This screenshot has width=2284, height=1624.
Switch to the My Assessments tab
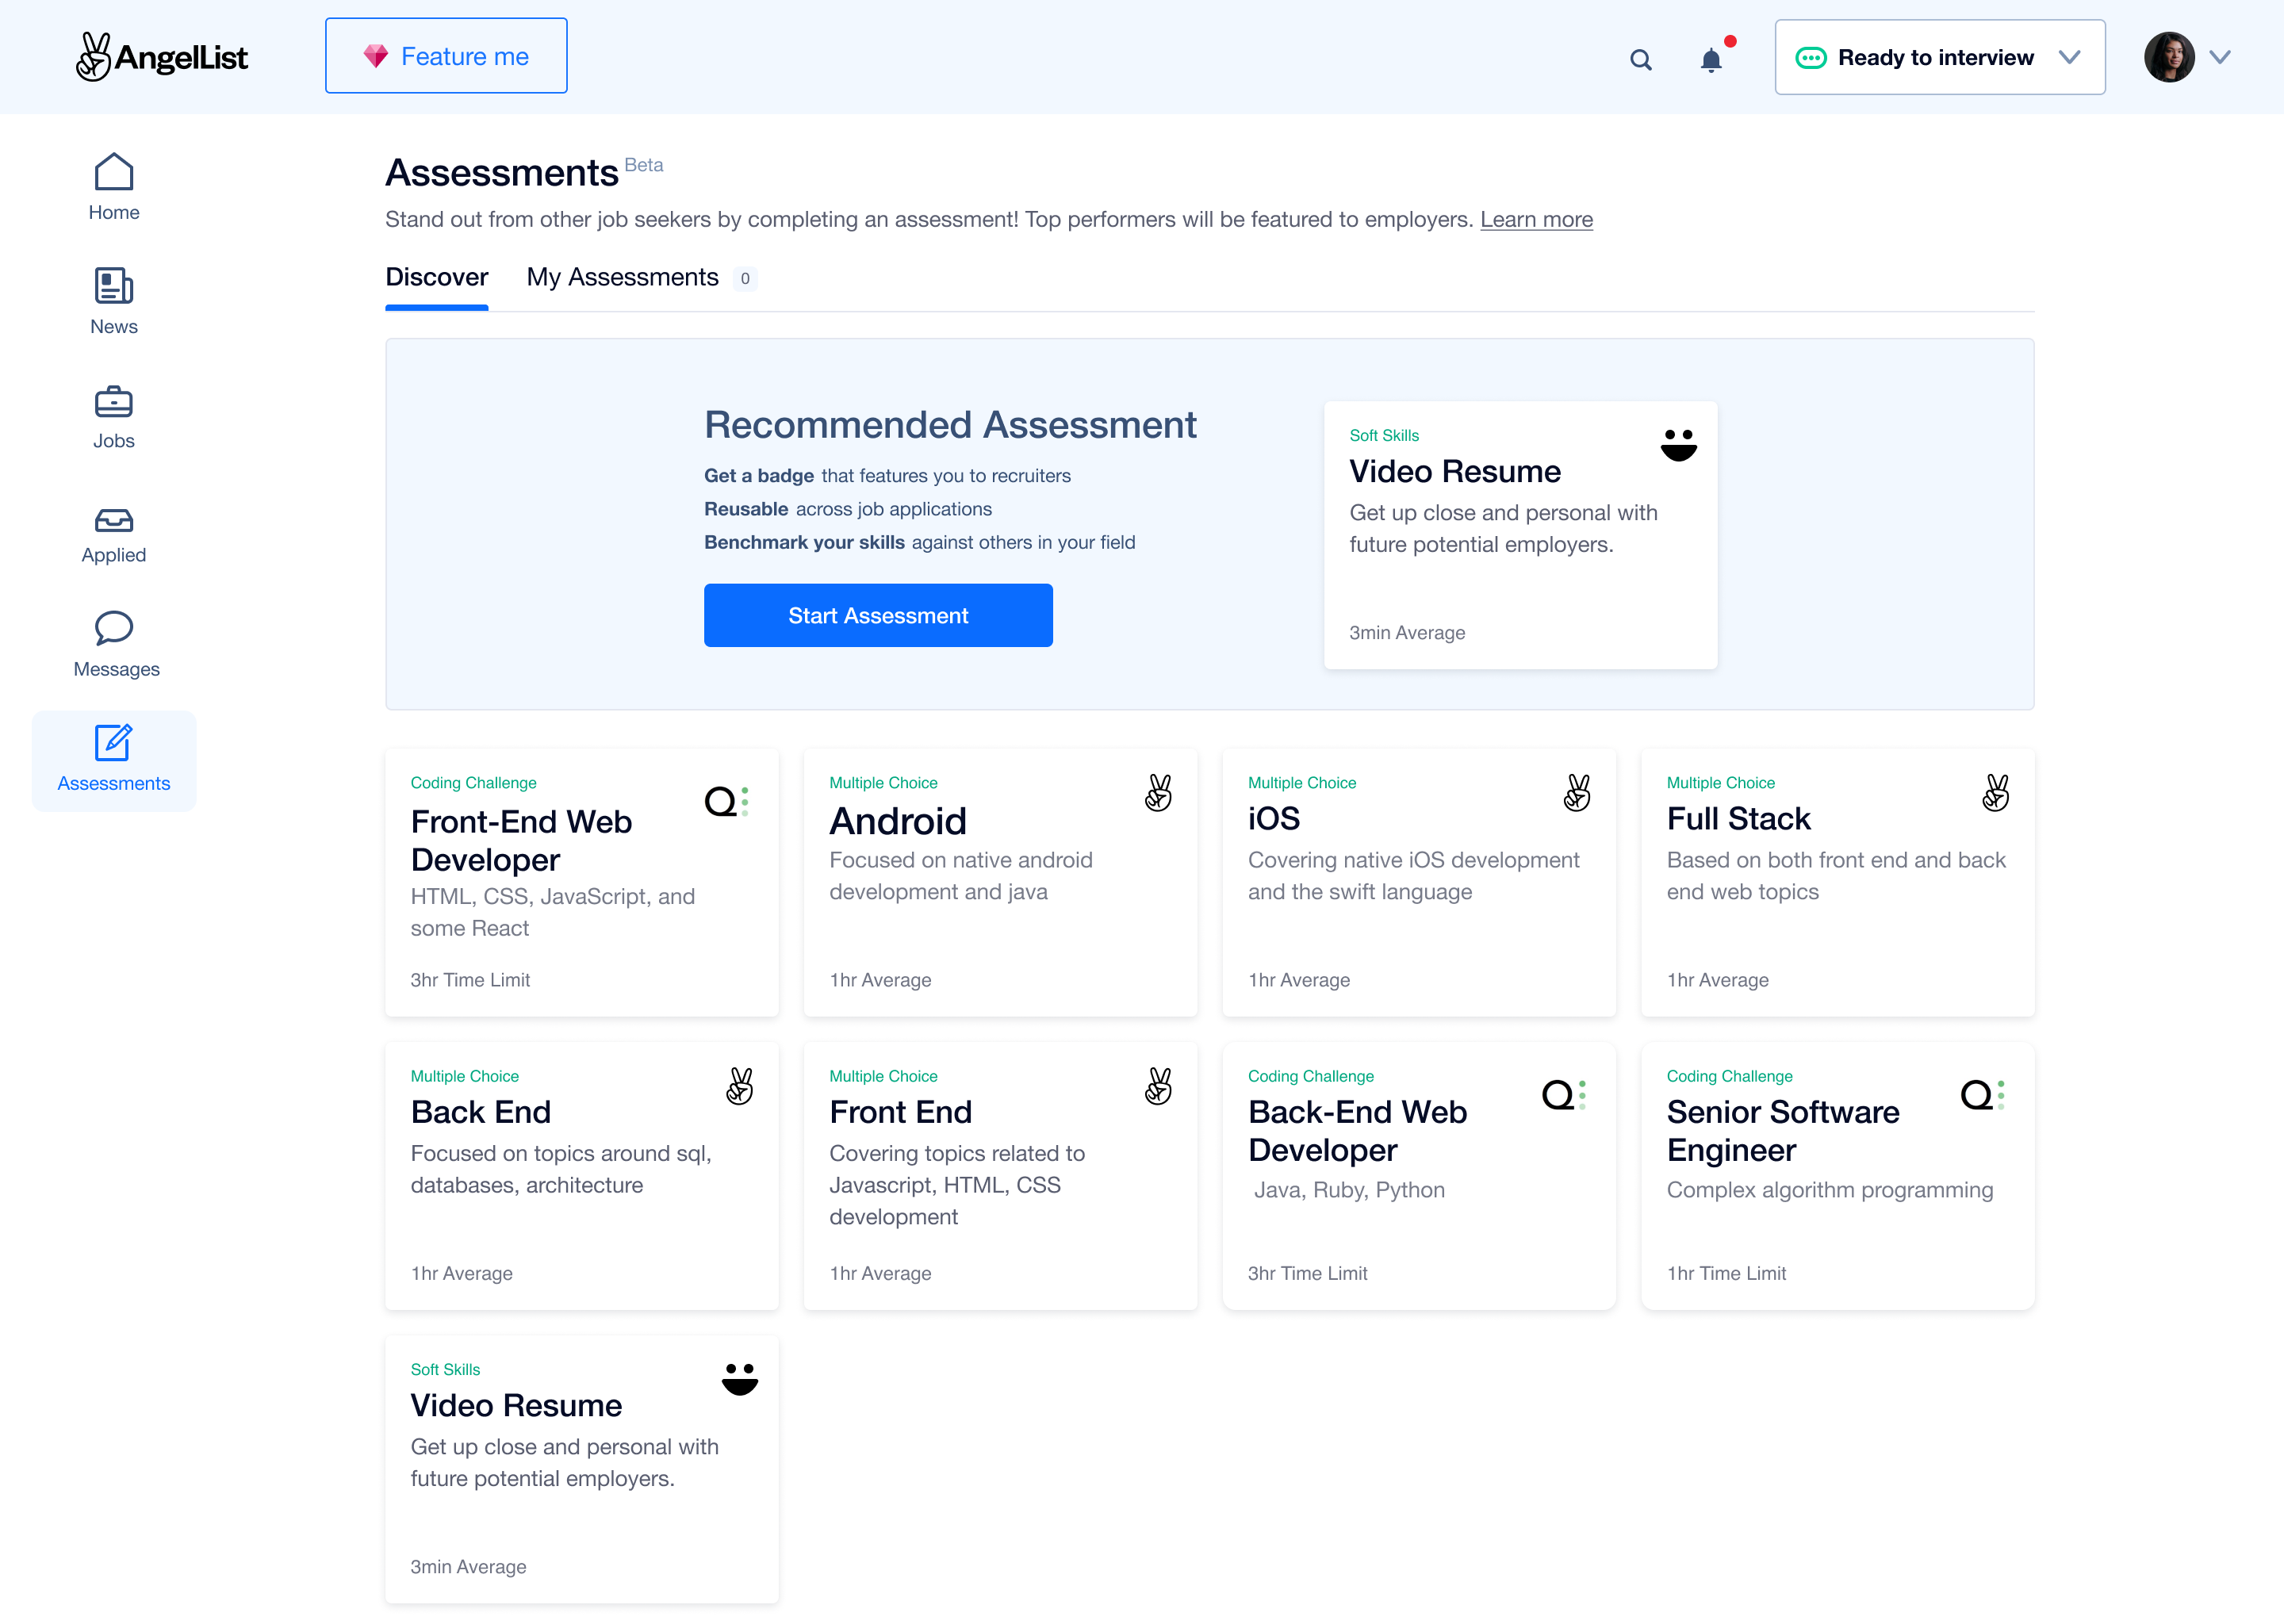pyautogui.click(x=623, y=277)
